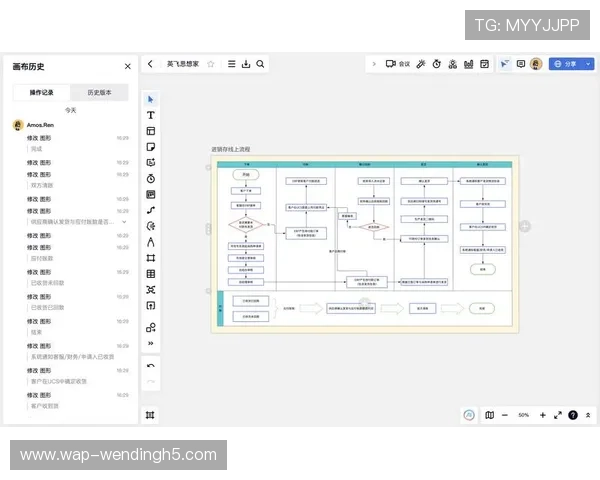Click the export download icon
The width and height of the screenshot is (600, 480).
coord(246,64)
